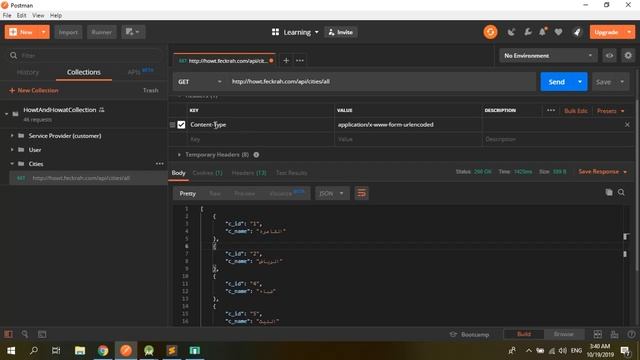Switch to Browse mode toggle
Screen dimensions: 640x360
tap(564, 334)
